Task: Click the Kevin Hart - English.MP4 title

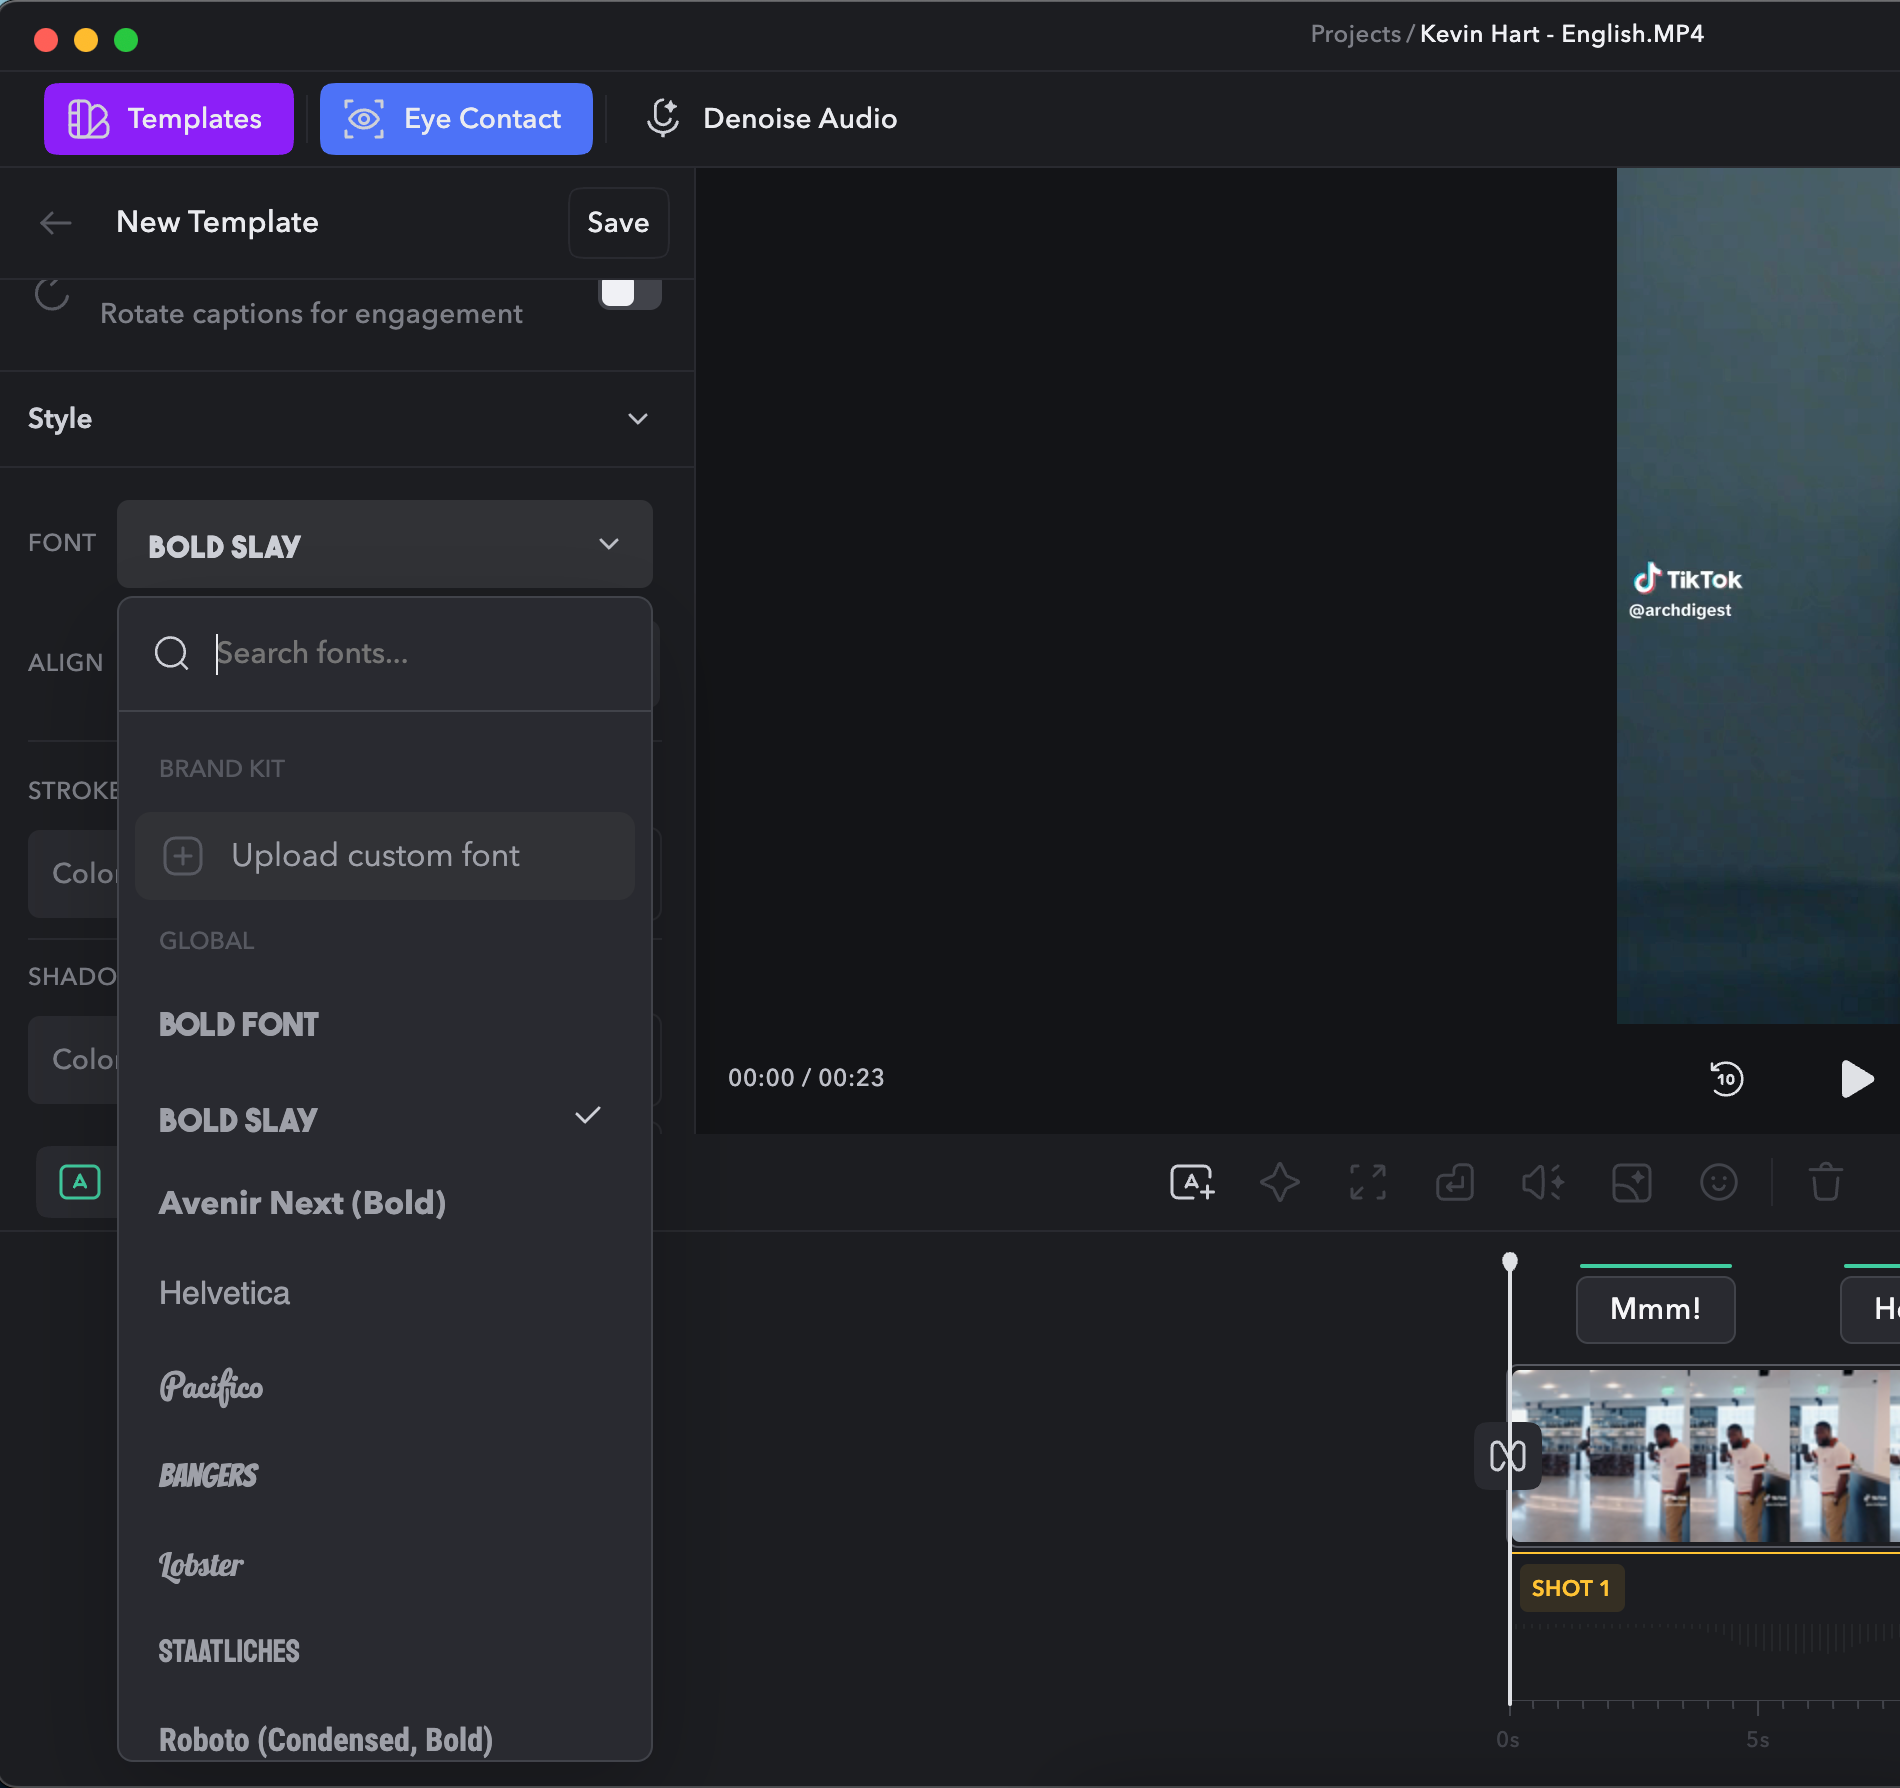Action: 1562,34
